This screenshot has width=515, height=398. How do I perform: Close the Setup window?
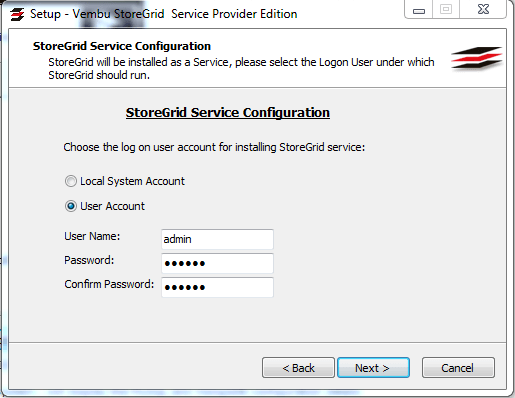click(x=483, y=9)
